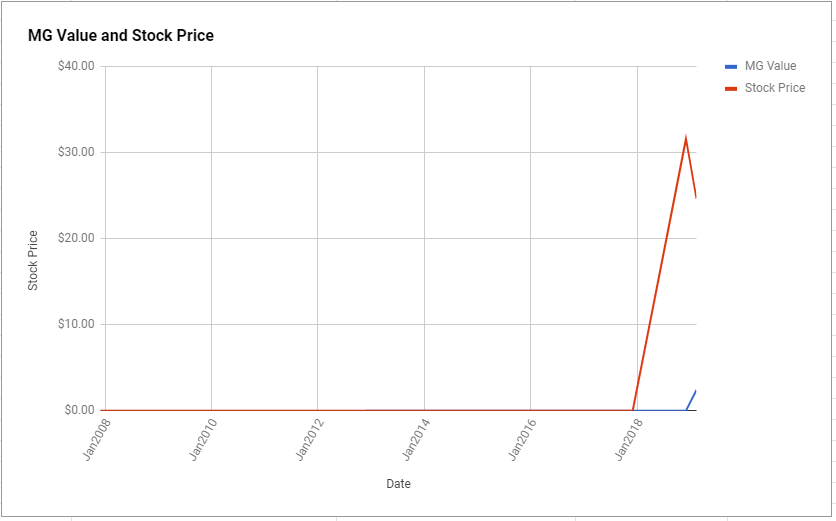This screenshot has width=836, height=521.
Task: Click the Jan2018 x-axis label
Action: coord(629,439)
